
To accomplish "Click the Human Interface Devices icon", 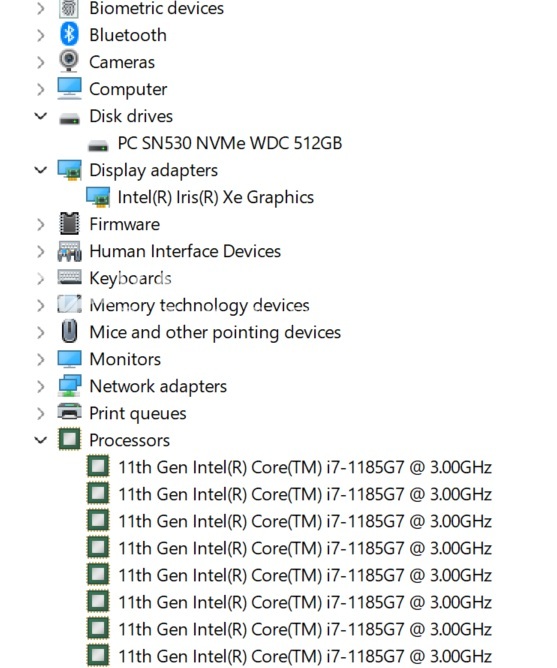I will (69, 251).
